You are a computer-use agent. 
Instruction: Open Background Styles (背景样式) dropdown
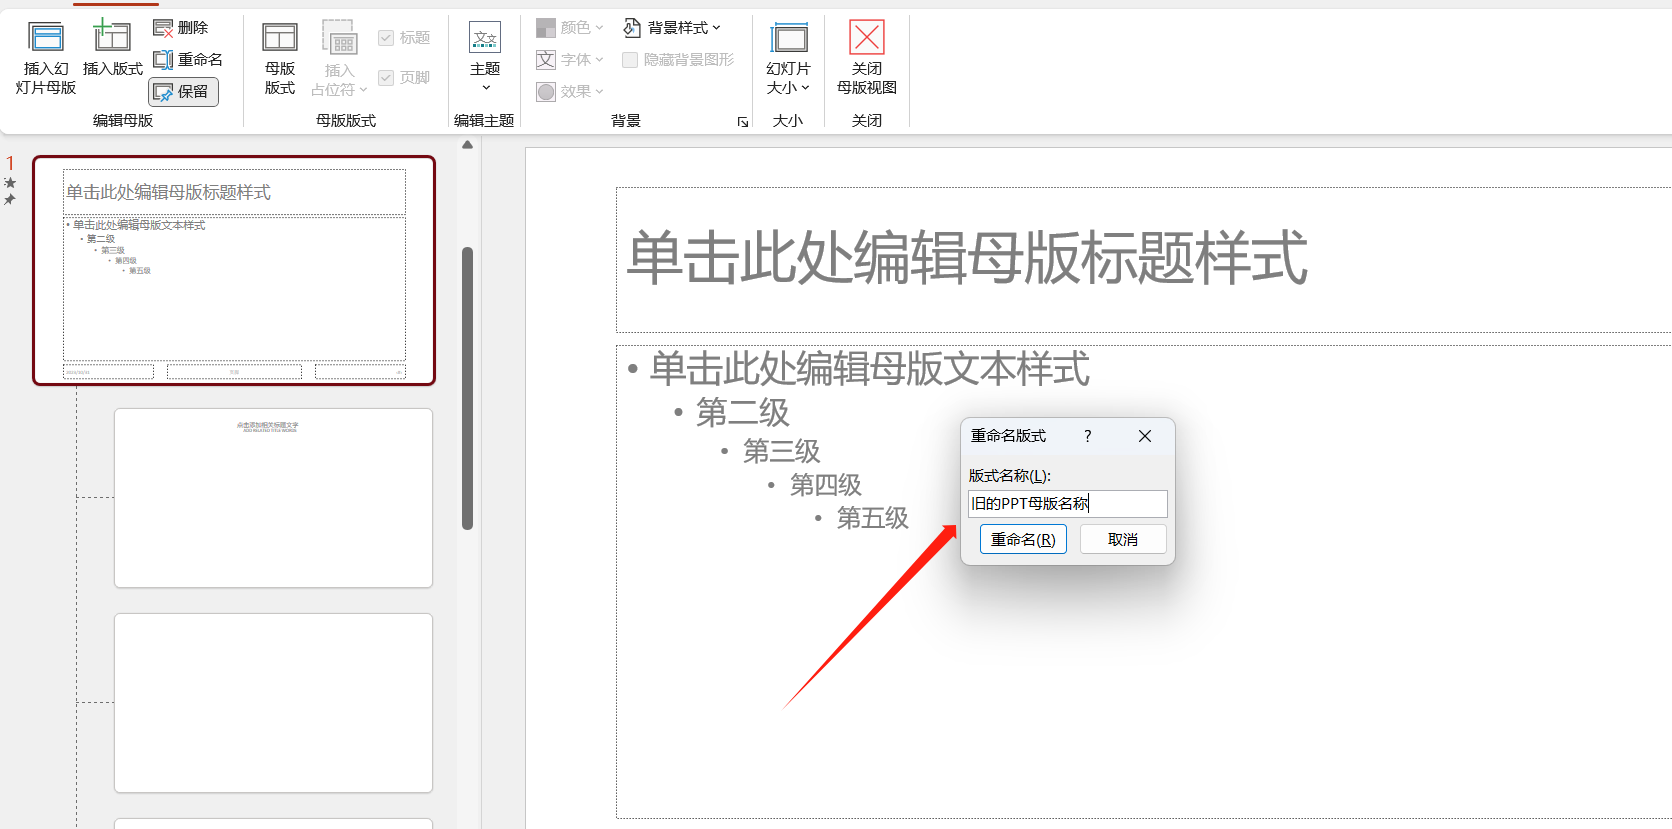672,28
